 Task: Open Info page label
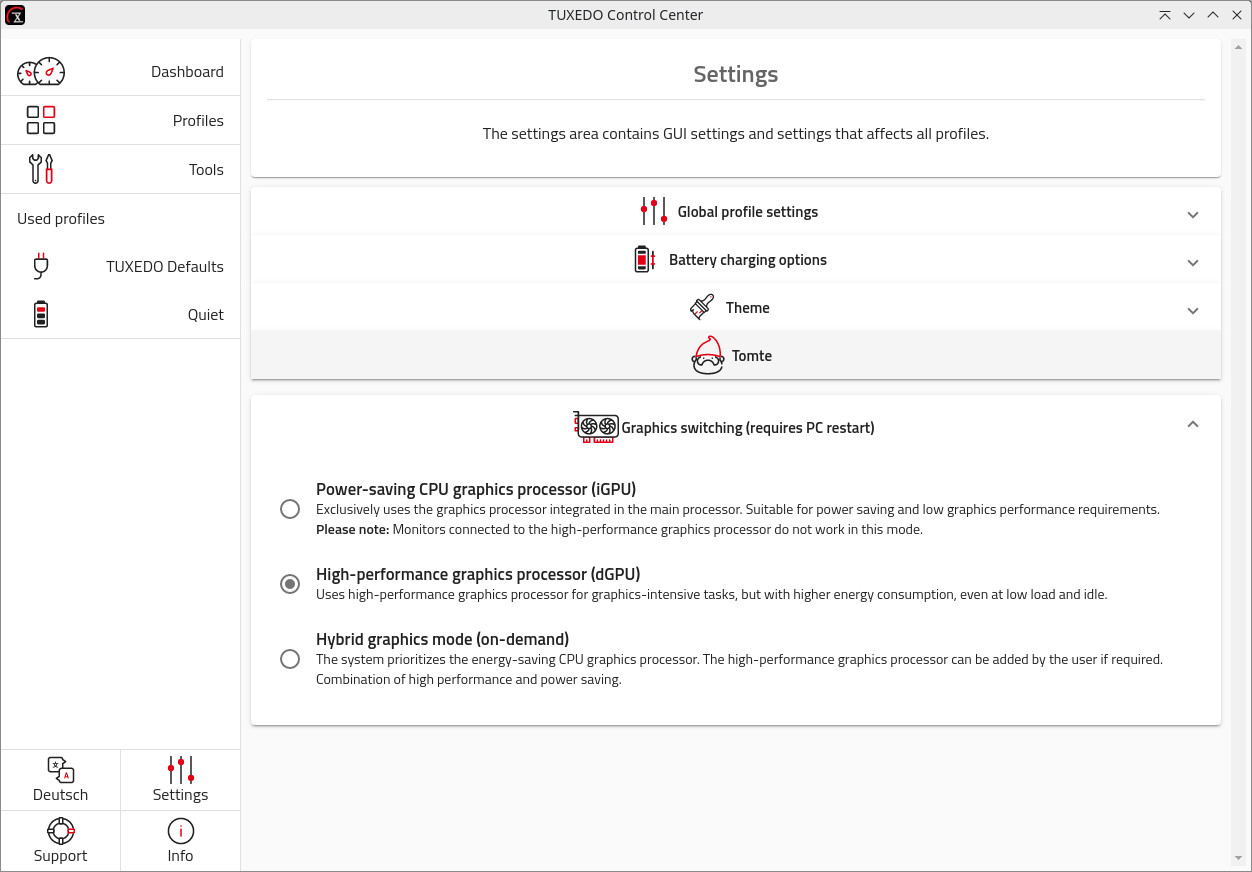(x=181, y=856)
